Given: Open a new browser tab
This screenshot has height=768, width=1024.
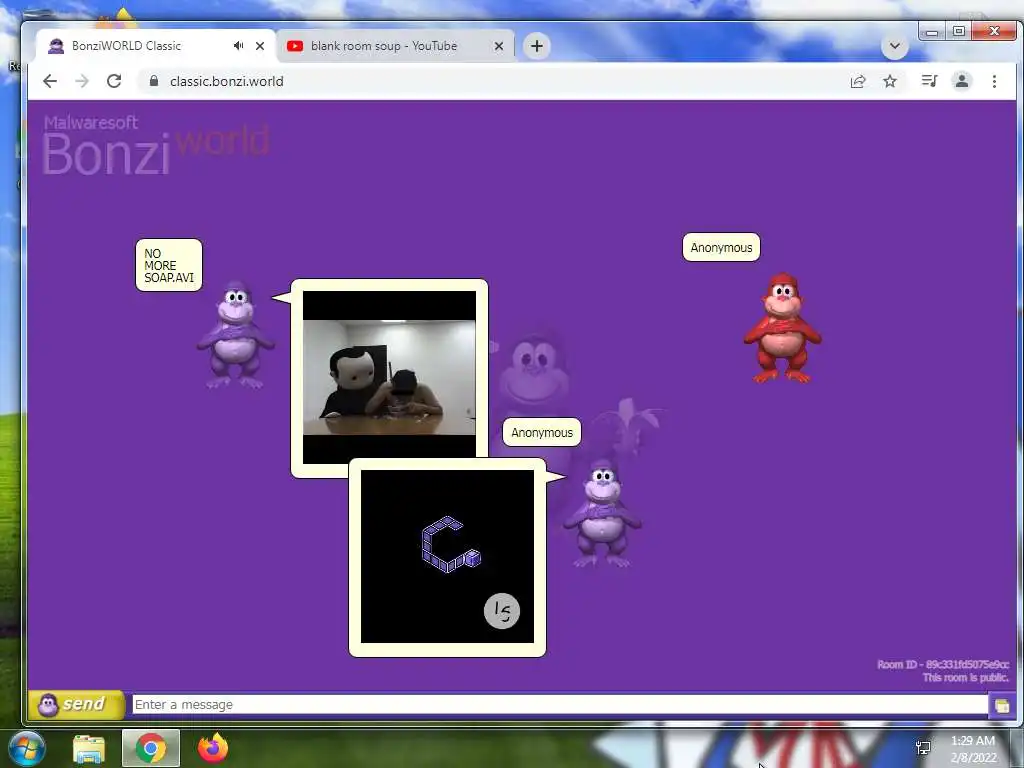Looking at the screenshot, I should [537, 46].
